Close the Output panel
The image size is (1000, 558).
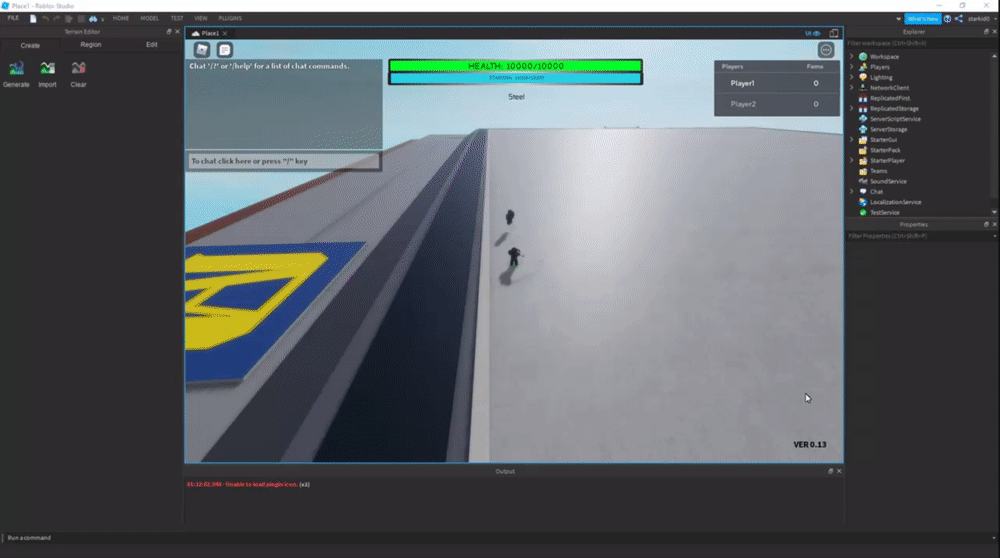pyautogui.click(x=839, y=471)
